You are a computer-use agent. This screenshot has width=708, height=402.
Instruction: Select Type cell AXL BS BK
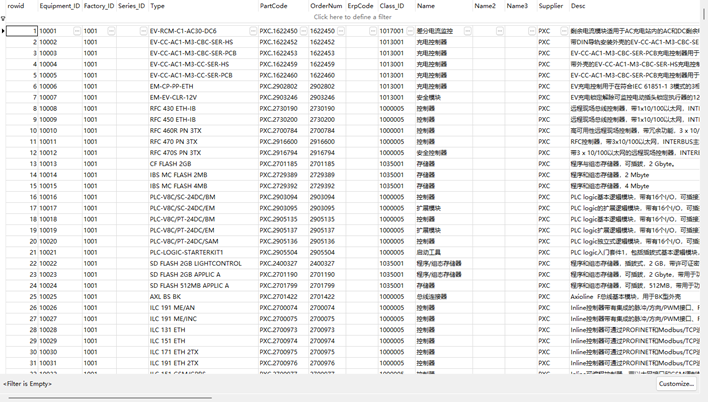click(203, 297)
